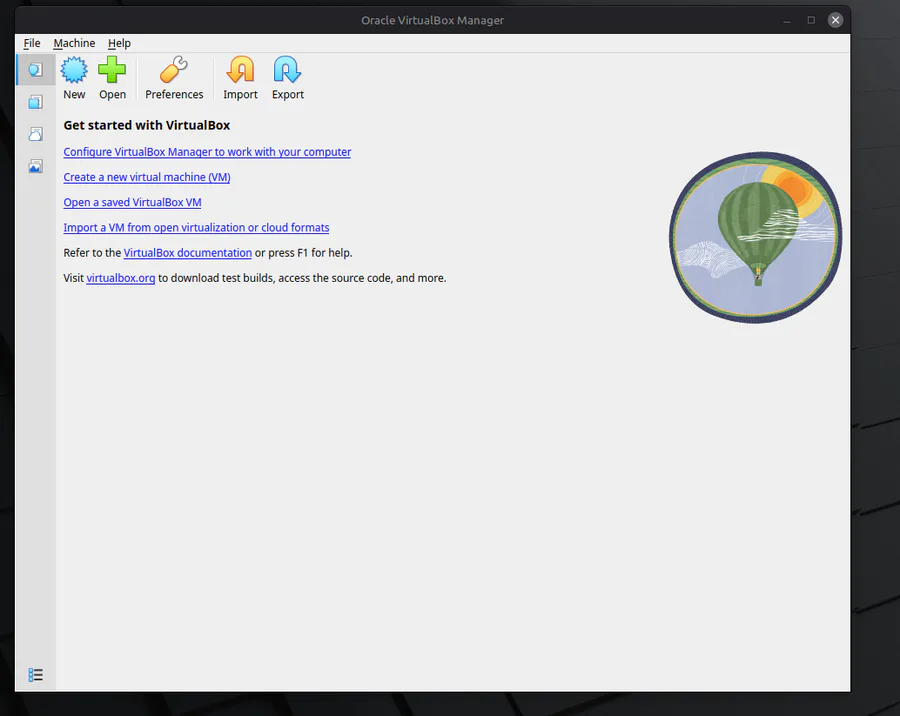The height and width of the screenshot is (716, 900).
Task: Open Preferences via the wrench icon
Action: coord(173,70)
